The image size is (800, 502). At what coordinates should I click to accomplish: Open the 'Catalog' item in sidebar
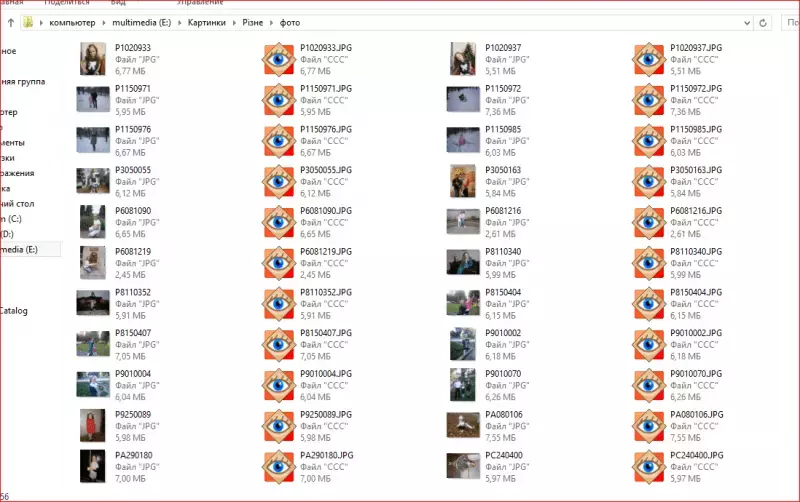(14, 311)
